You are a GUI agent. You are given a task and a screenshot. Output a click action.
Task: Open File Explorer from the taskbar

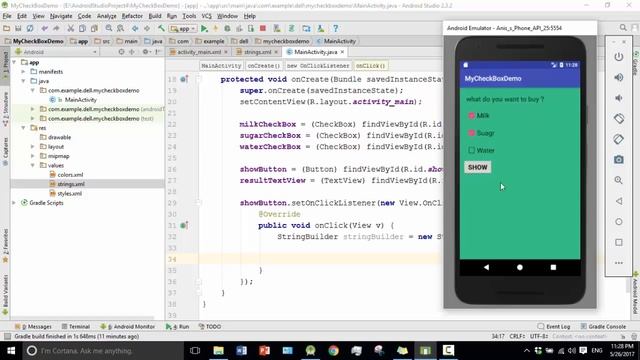(218, 351)
